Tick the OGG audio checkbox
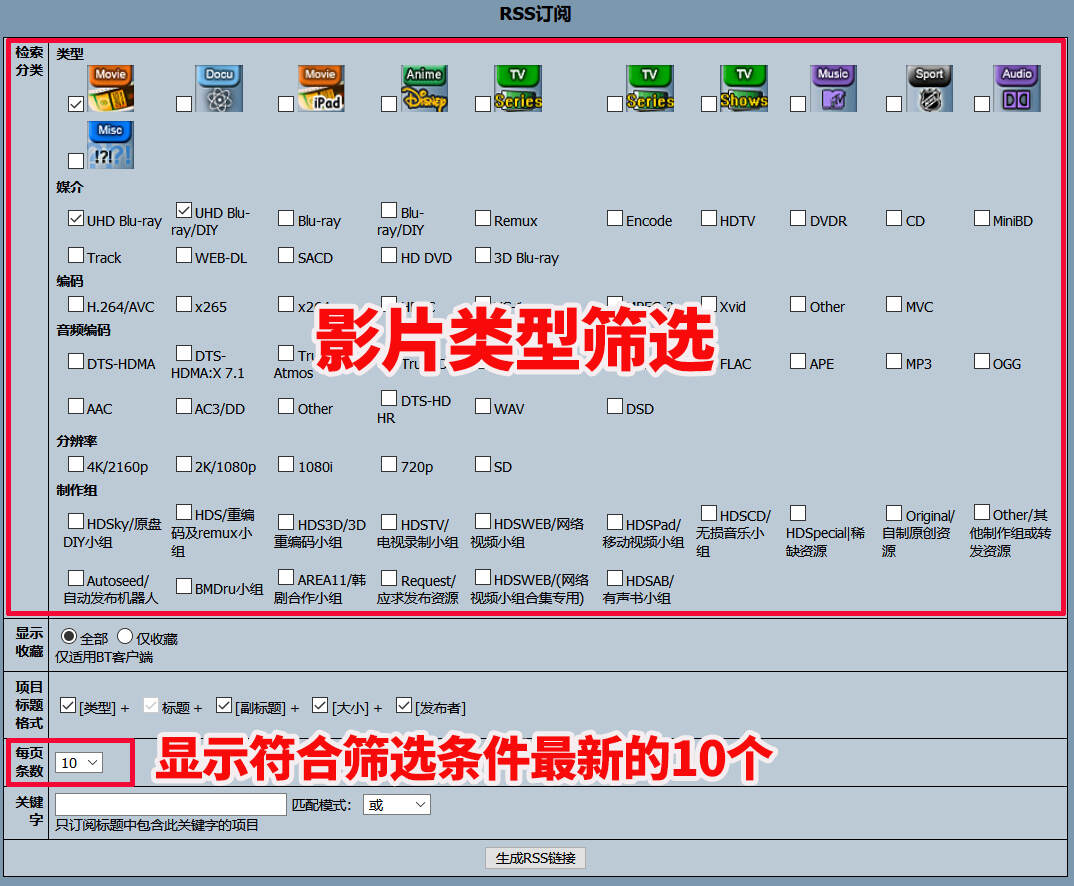This screenshot has height=886, width=1074. point(982,362)
